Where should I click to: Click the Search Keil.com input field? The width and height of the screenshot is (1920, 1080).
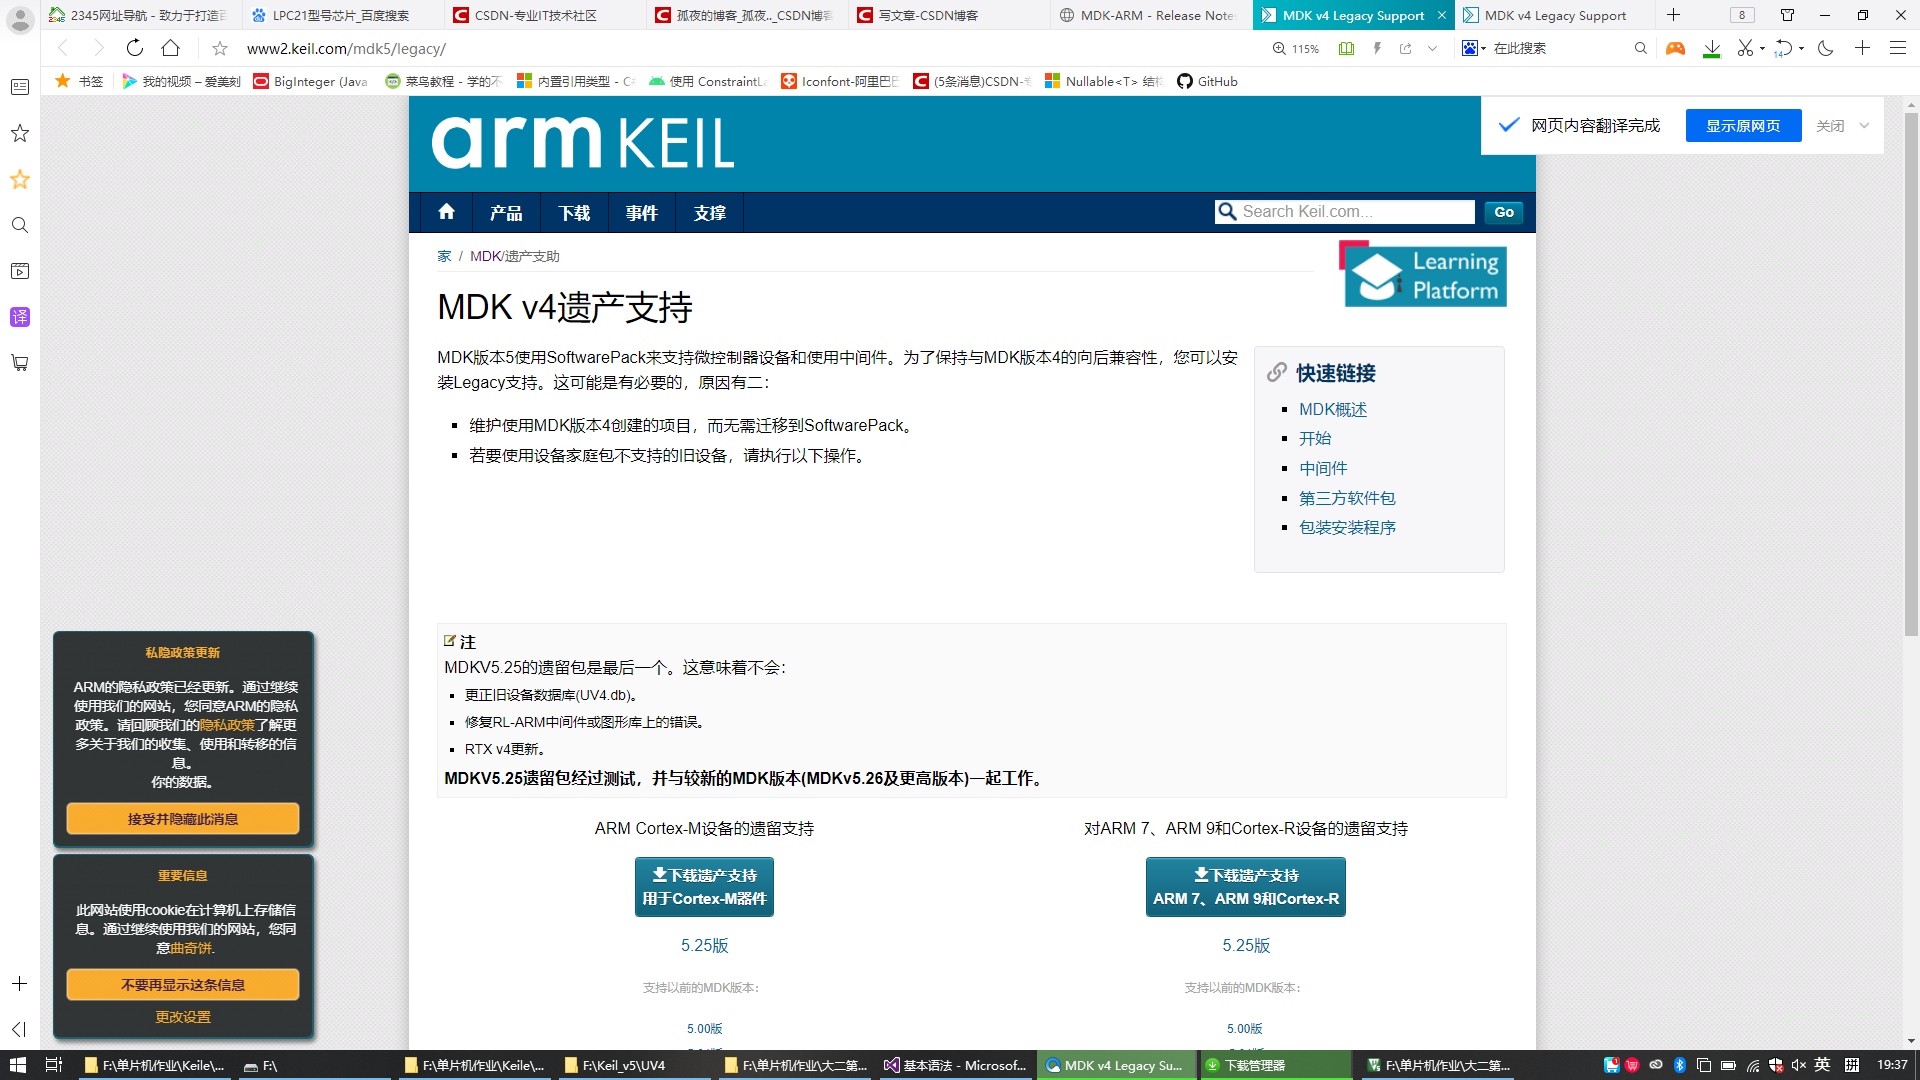1345,211
